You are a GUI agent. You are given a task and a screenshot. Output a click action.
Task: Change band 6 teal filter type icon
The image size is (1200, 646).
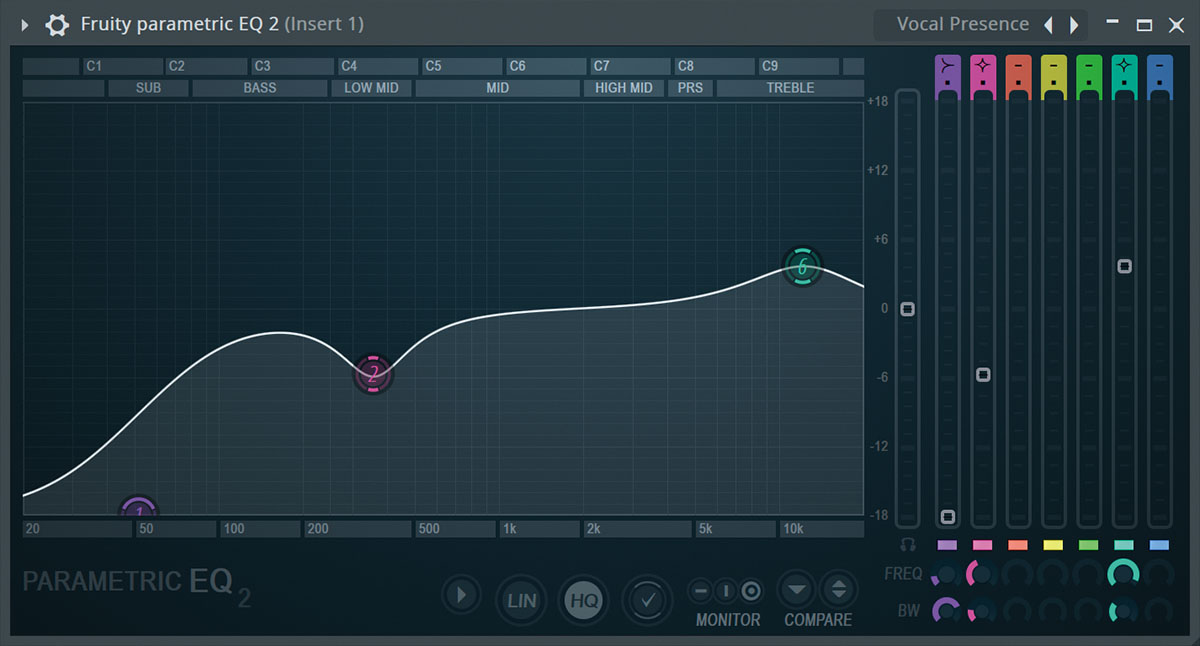click(1124, 67)
